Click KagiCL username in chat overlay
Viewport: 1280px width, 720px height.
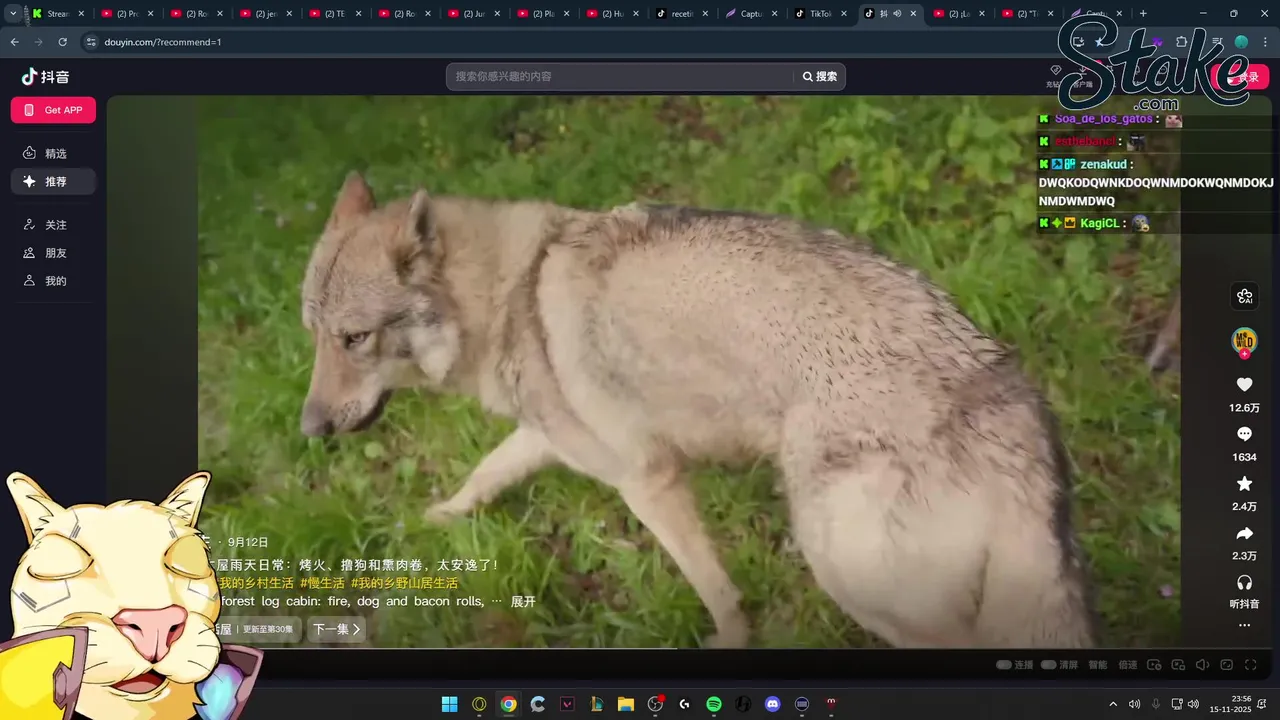point(1100,223)
